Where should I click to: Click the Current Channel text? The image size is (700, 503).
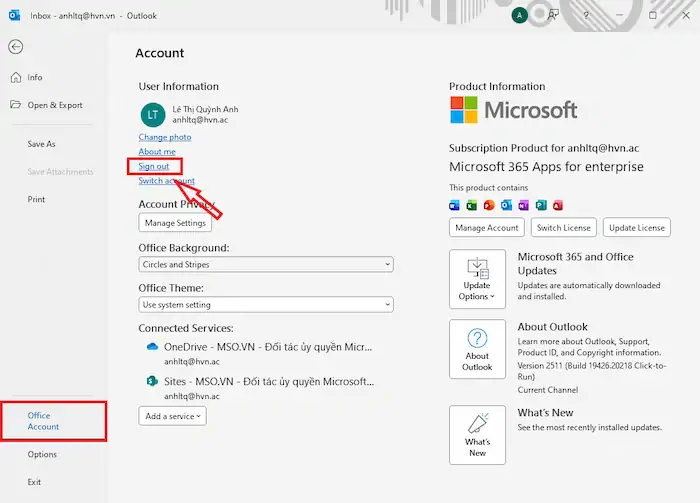click(547, 390)
